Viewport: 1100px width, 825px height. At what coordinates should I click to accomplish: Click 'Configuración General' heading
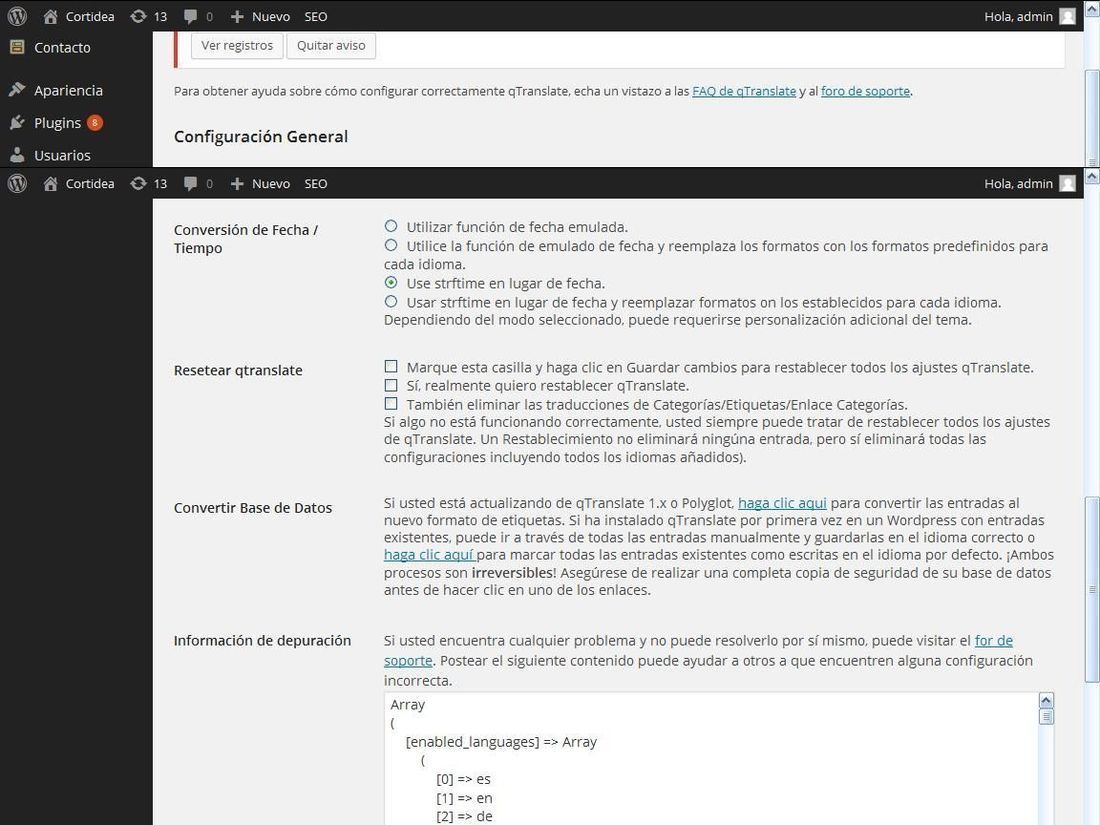pos(260,137)
